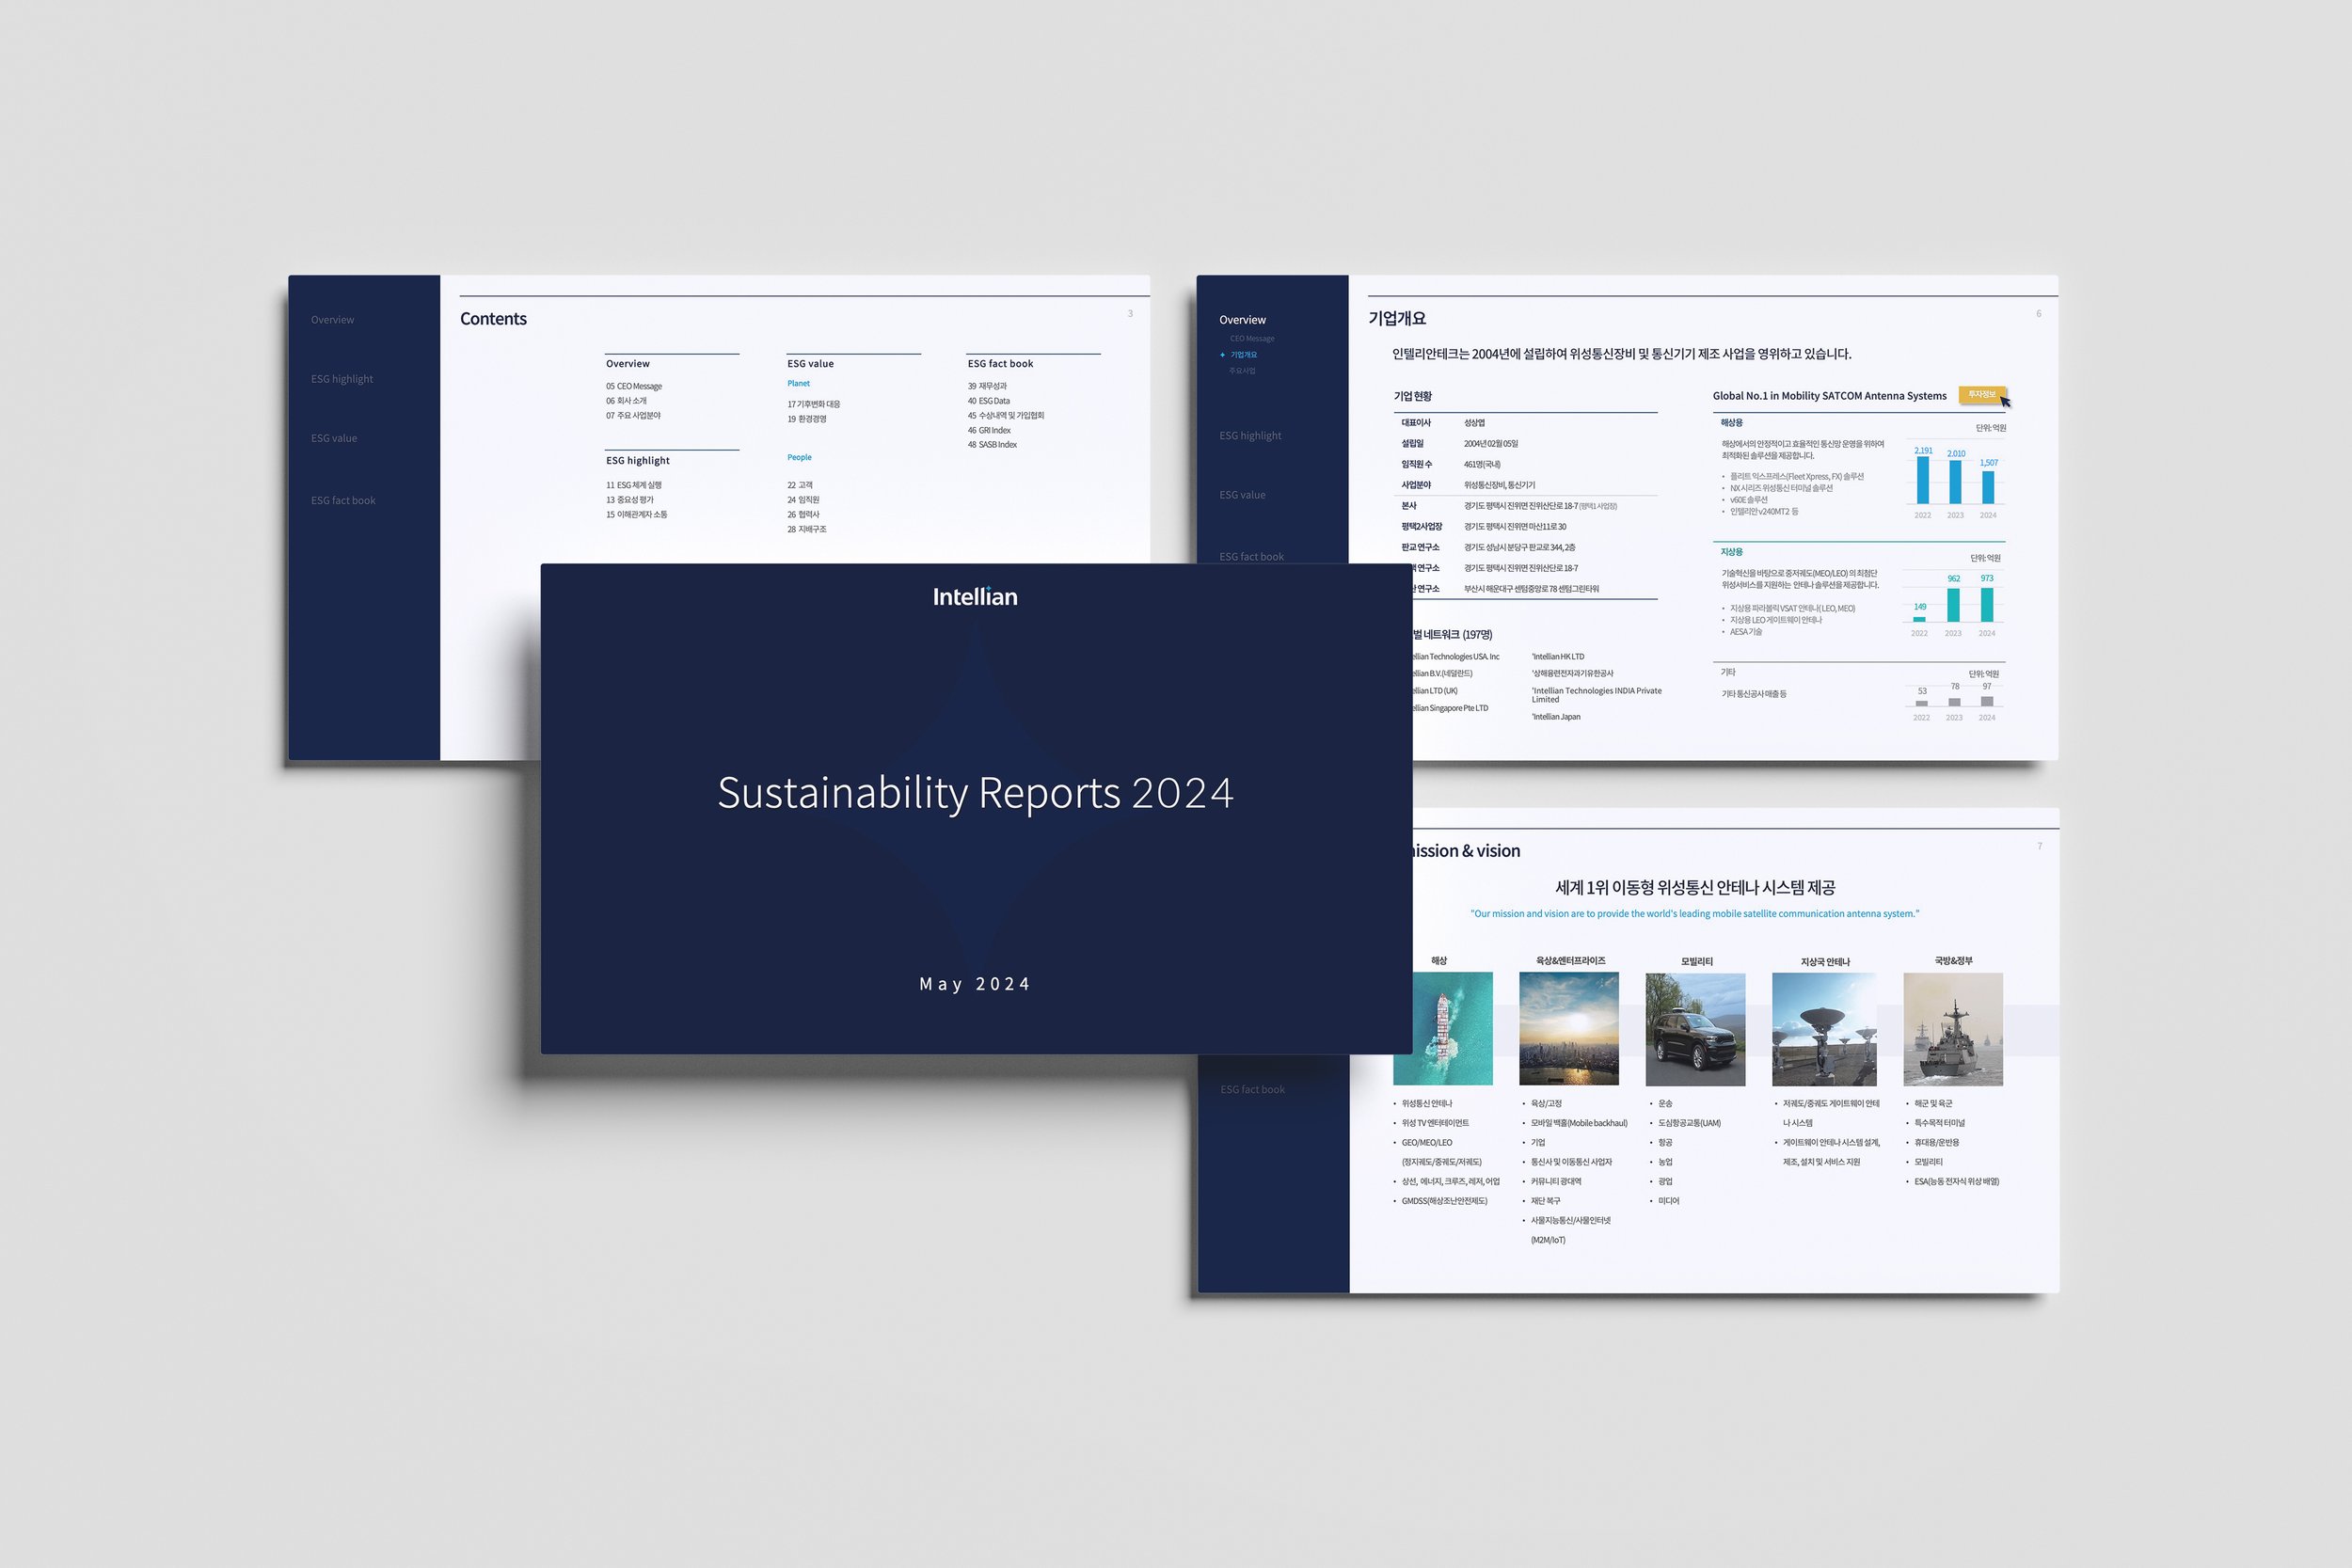Image resolution: width=2352 pixels, height=1568 pixels.
Task: Go to '45 수상내역 및 가입협회' contents entry
Action: (x=1005, y=416)
